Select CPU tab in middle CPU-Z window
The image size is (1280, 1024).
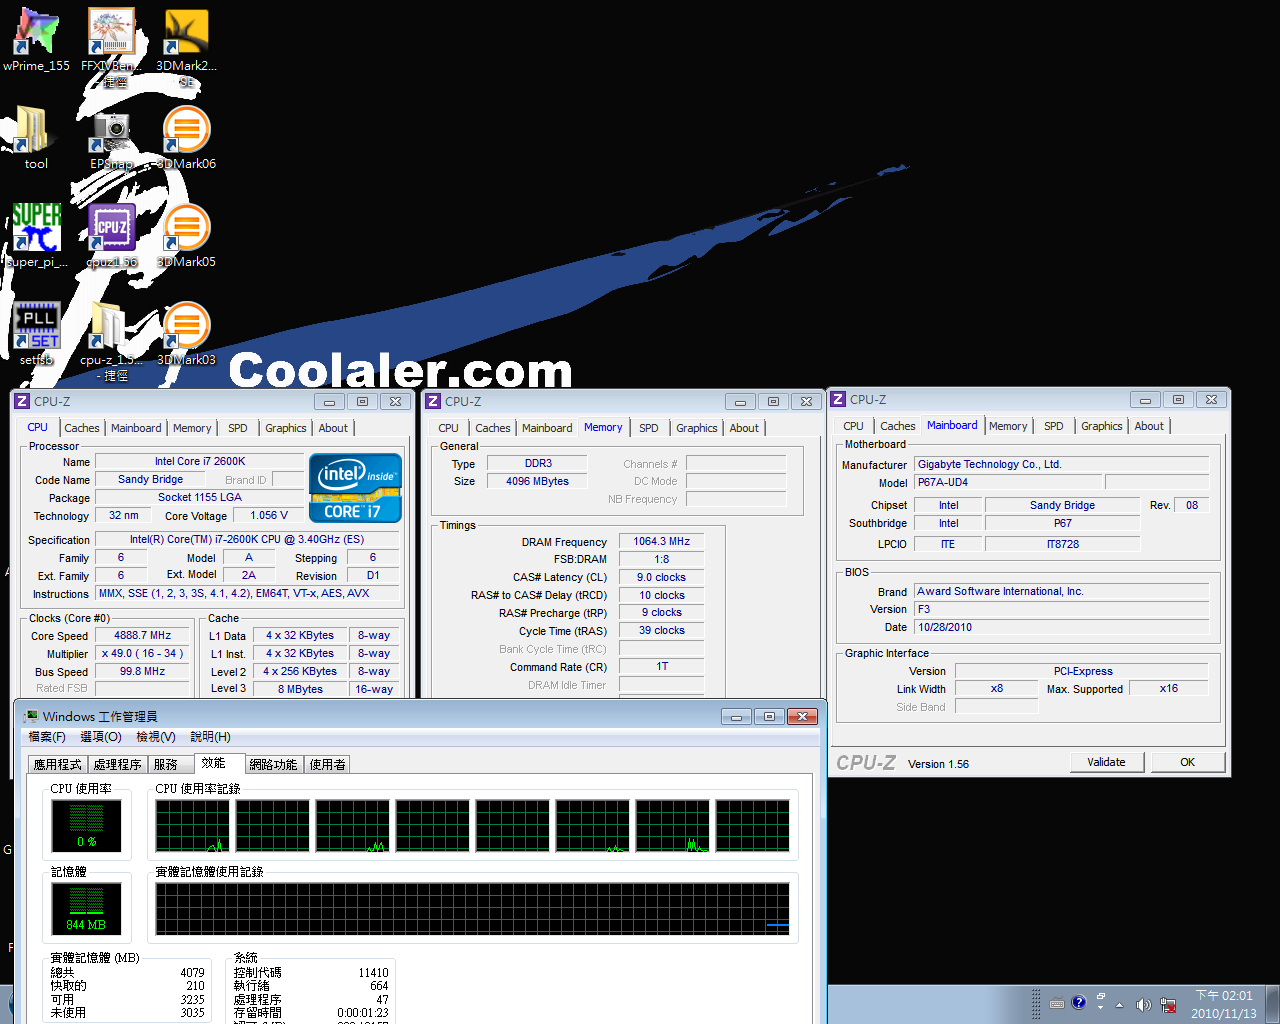coord(449,428)
